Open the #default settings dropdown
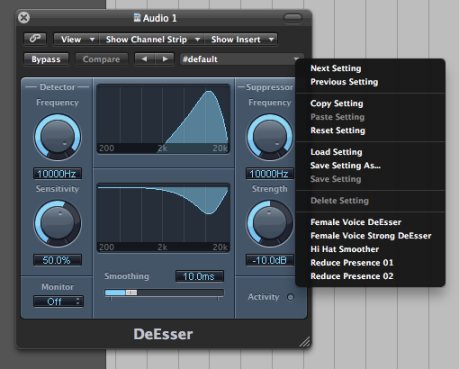 point(242,59)
